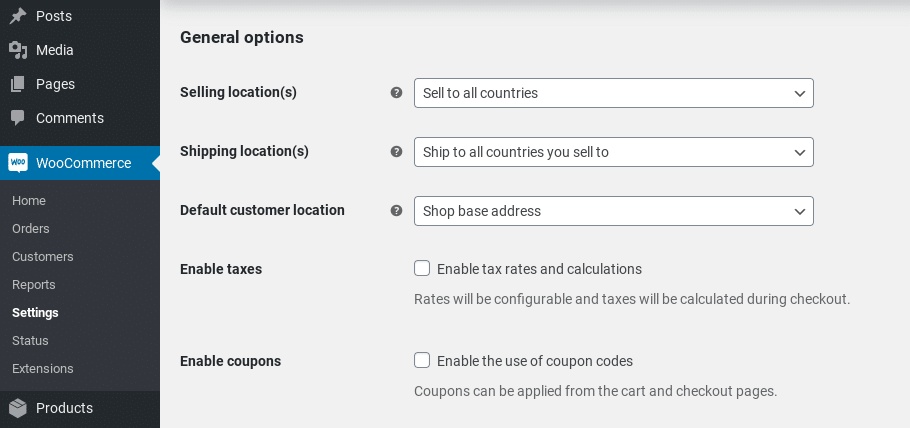The image size is (910, 428).
Task: Open the Extensions link in sidebar
Action: (43, 369)
